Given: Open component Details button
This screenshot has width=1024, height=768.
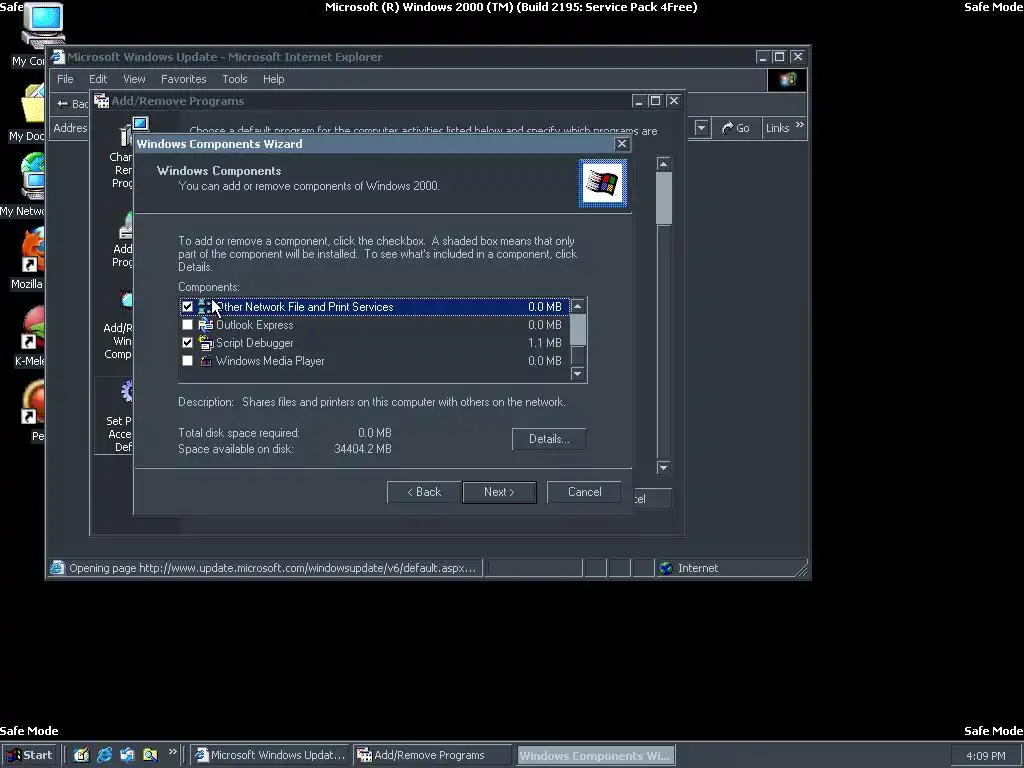Looking at the screenshot, I should coord(549,439).
